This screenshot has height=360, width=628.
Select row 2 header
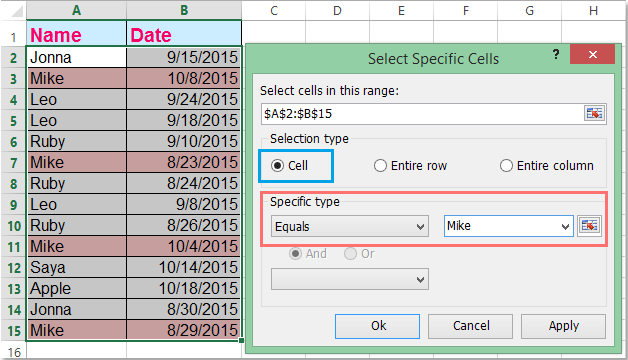(x=13, y=58)
